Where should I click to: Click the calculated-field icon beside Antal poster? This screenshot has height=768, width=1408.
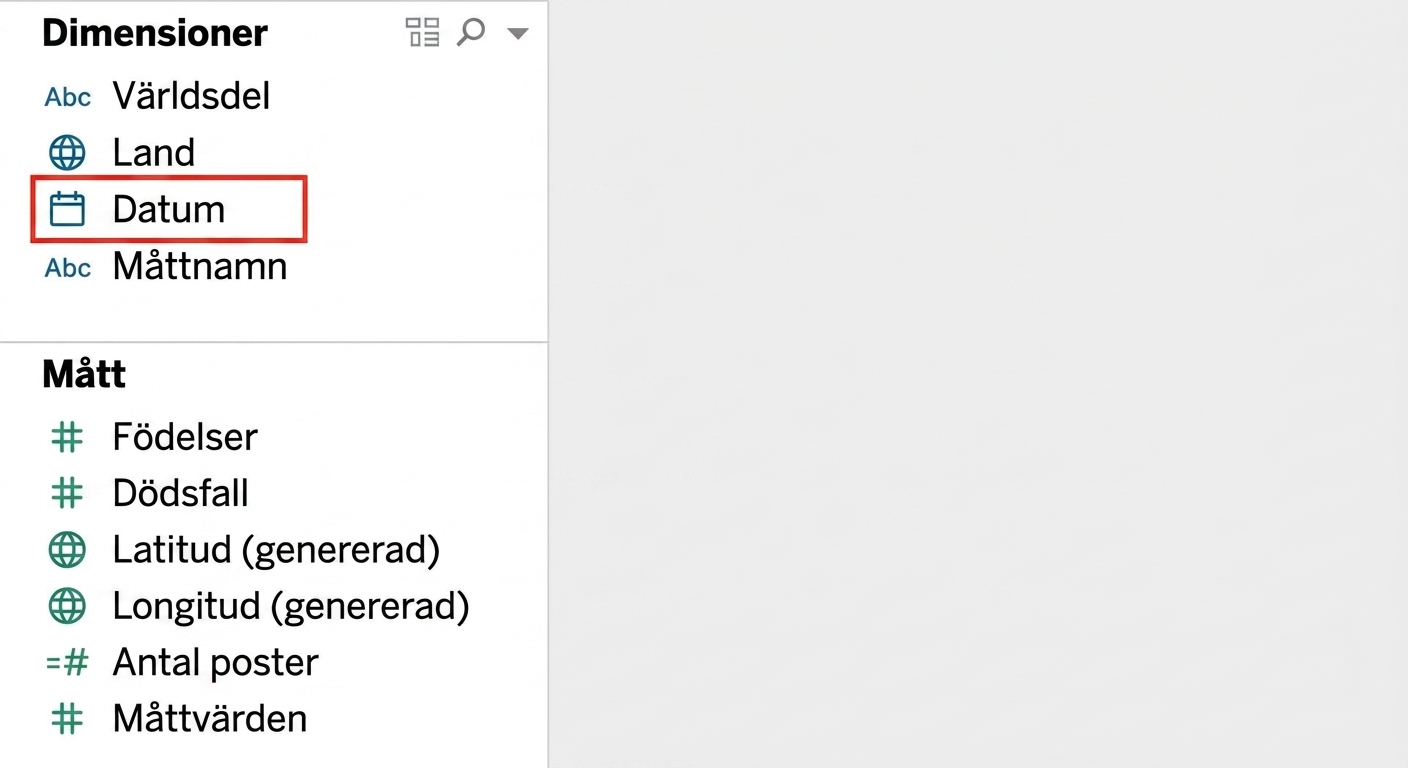point(67,662)
